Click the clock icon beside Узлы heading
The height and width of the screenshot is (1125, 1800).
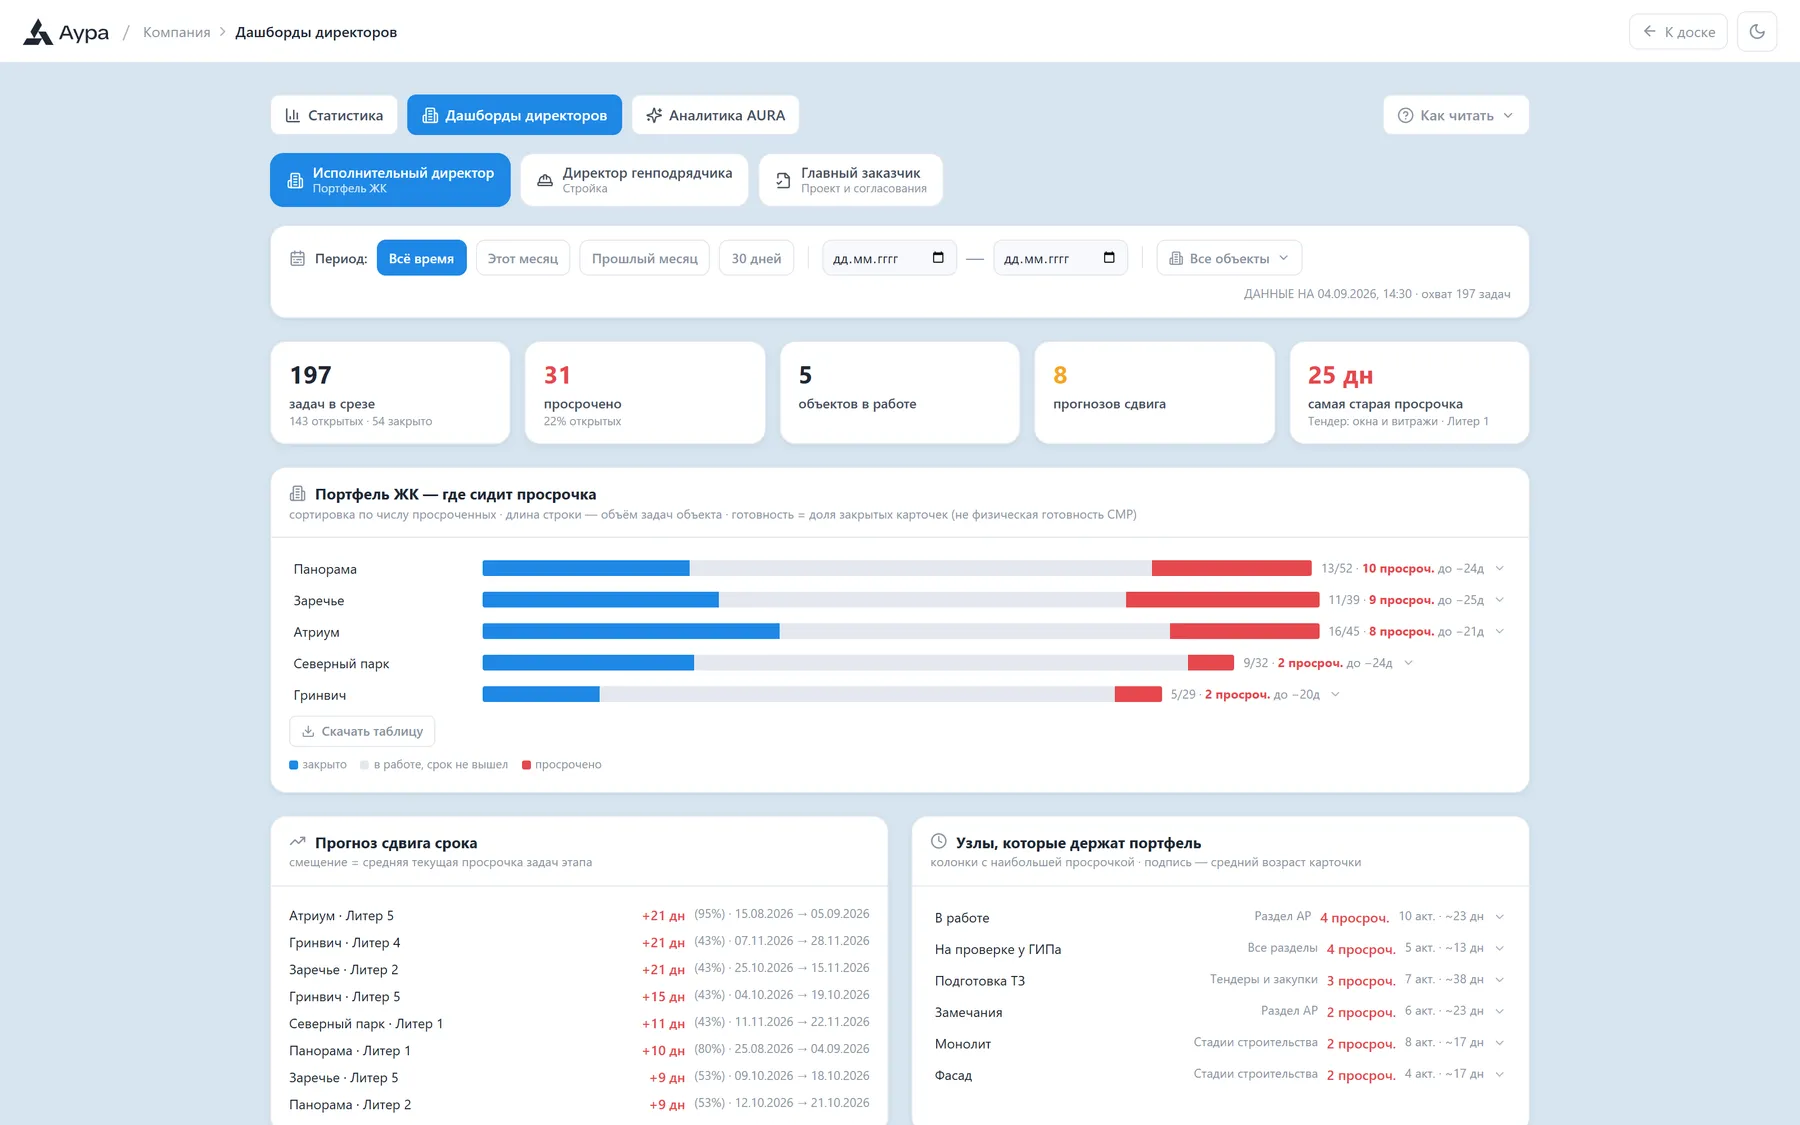point(938,842)
